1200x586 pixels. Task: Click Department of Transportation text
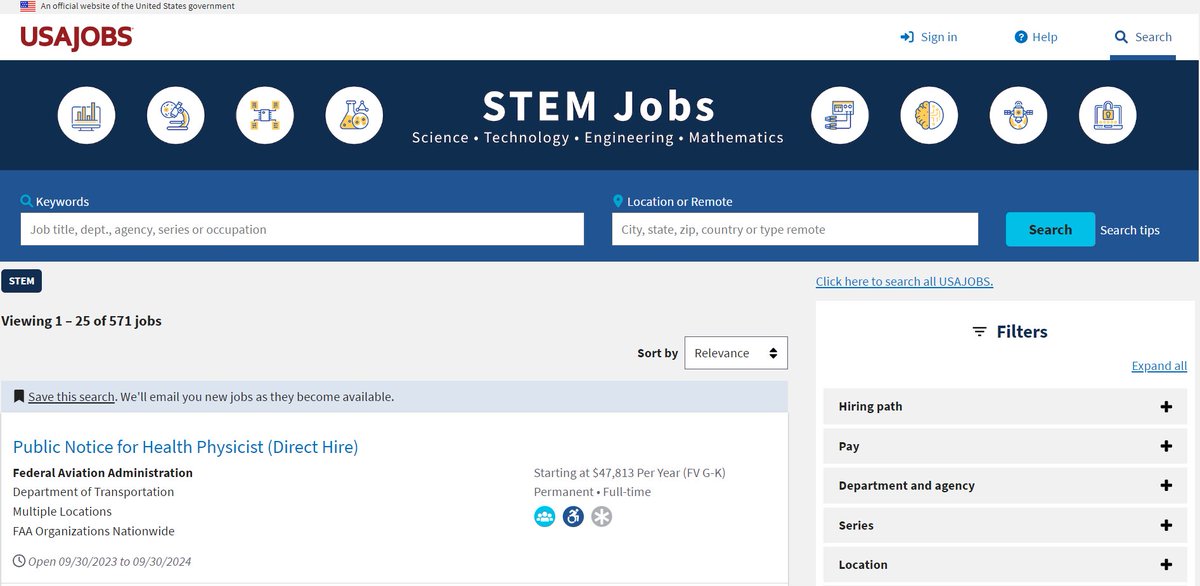(93, 492)
